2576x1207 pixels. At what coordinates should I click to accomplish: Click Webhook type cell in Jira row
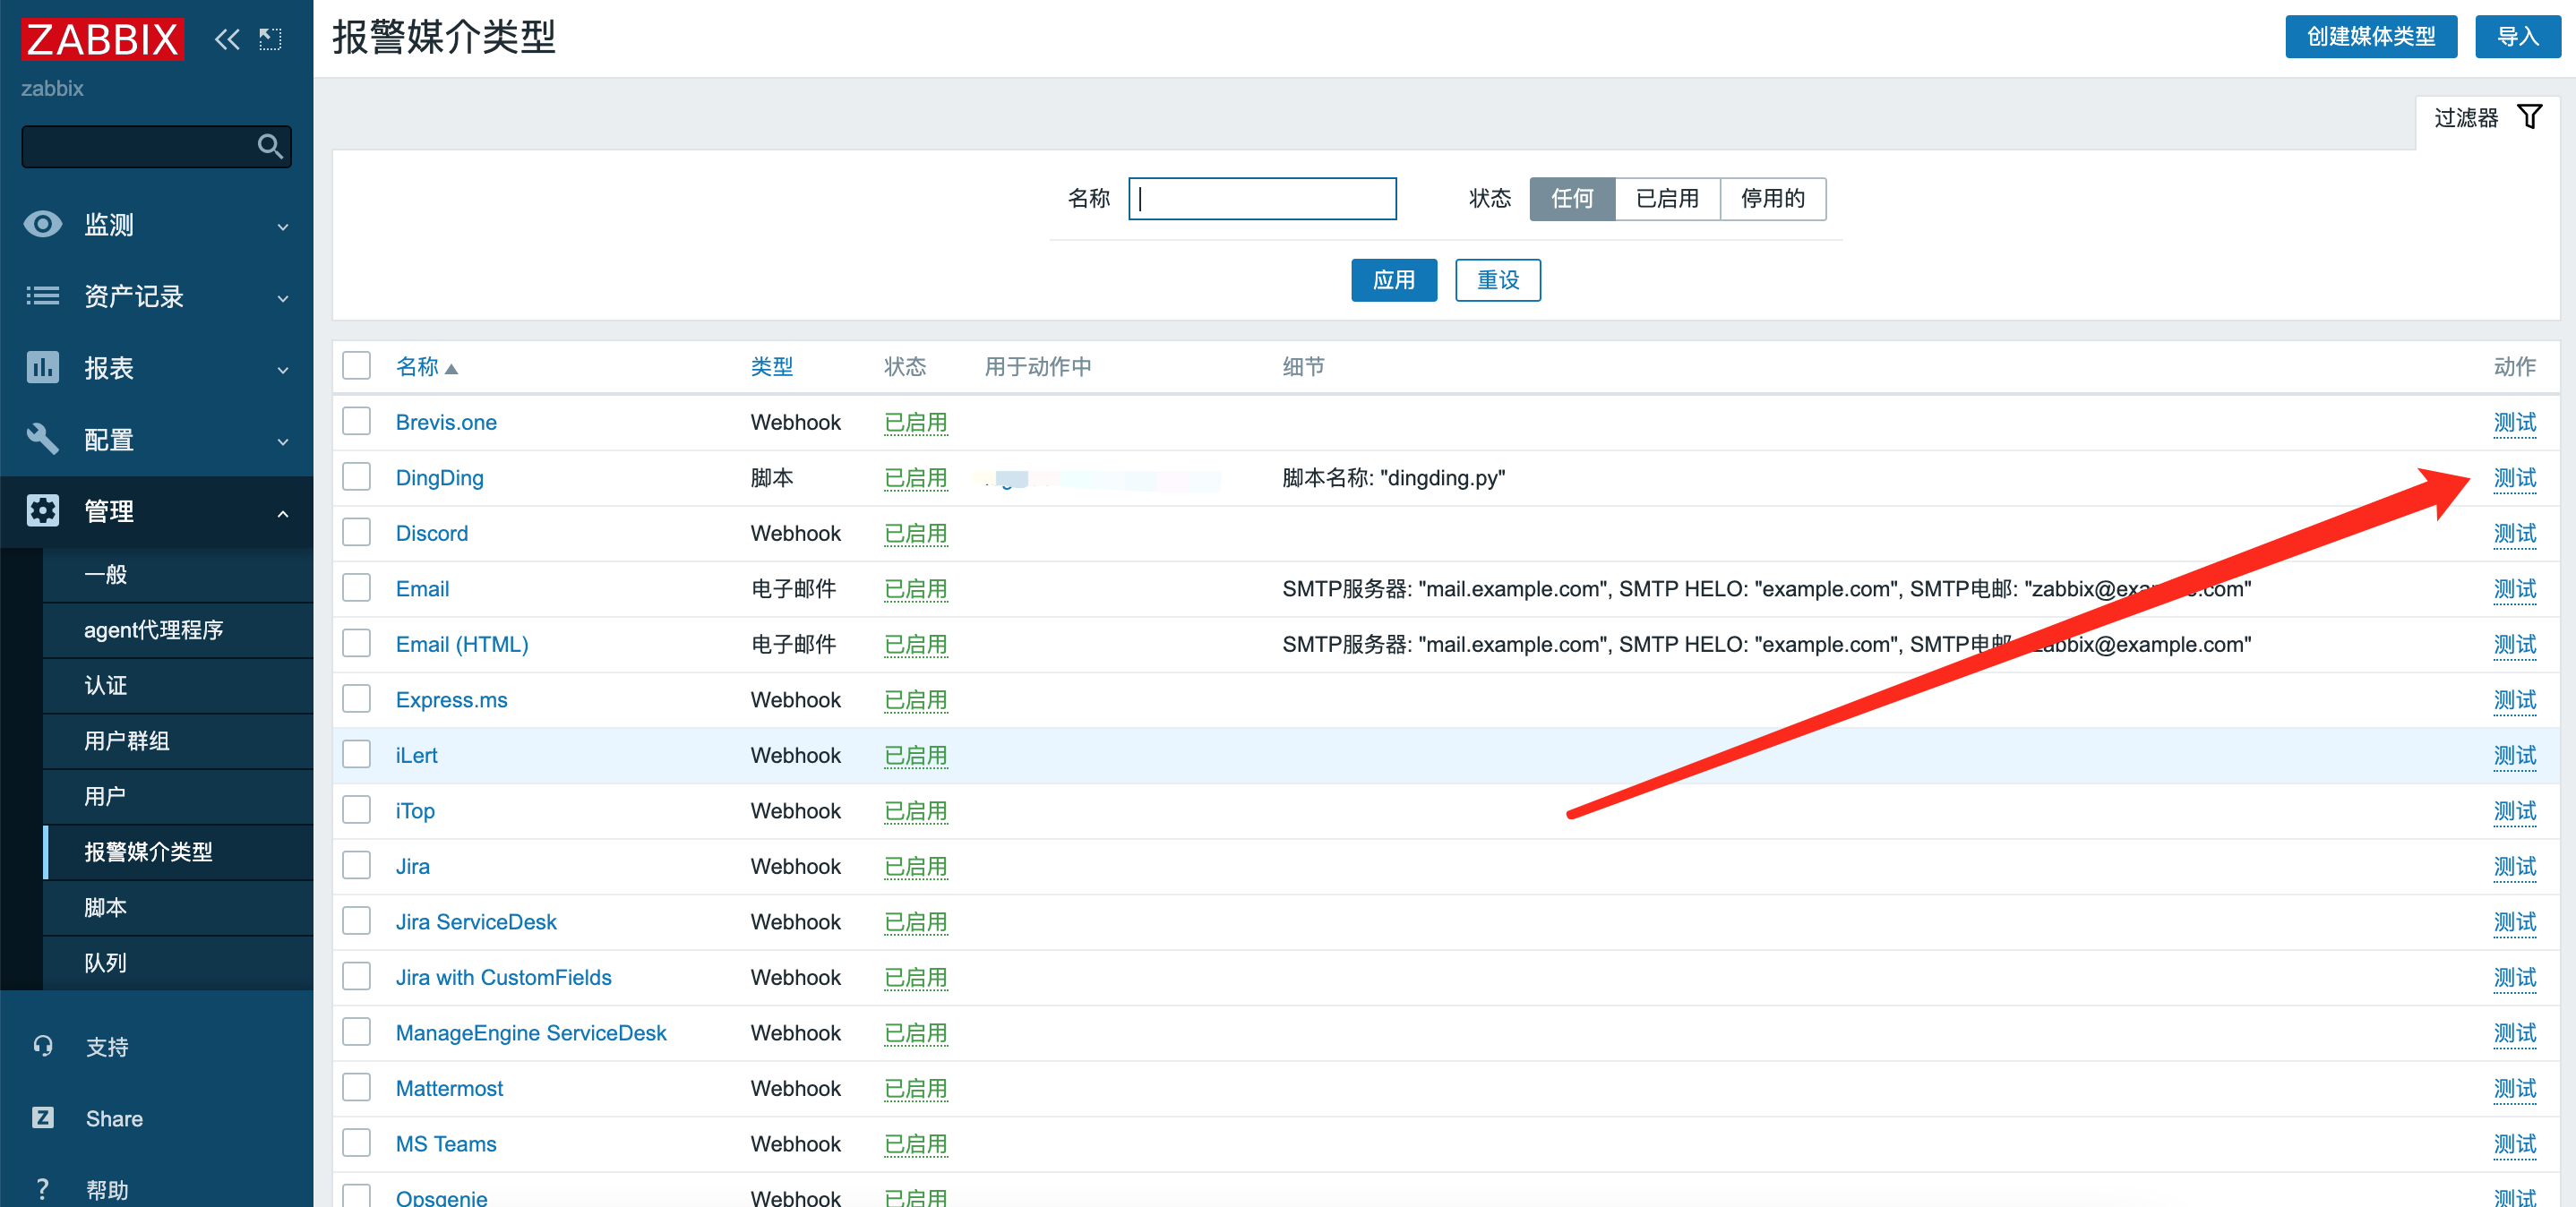pyautogui.click(x=795, y=866)
